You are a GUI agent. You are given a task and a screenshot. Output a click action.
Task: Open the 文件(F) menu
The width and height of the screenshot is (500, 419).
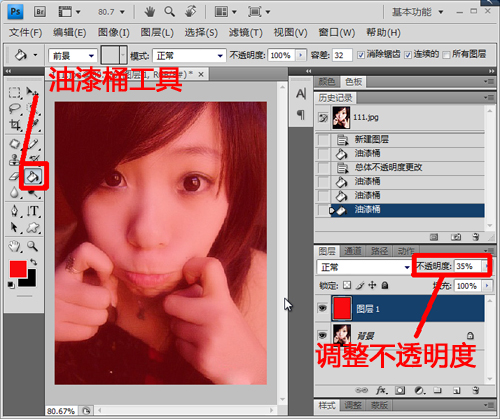coord(25,33)
